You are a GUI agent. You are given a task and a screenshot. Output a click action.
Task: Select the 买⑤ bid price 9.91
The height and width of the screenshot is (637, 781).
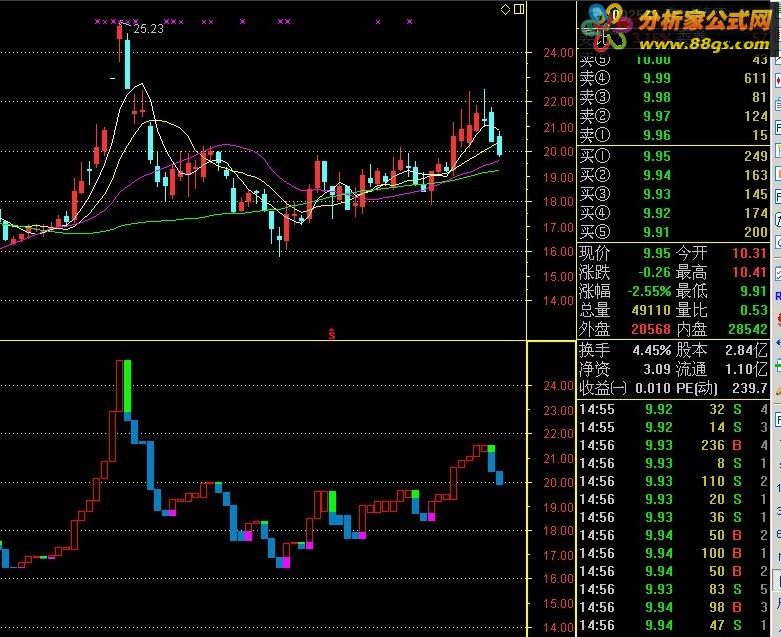(656, 232)
